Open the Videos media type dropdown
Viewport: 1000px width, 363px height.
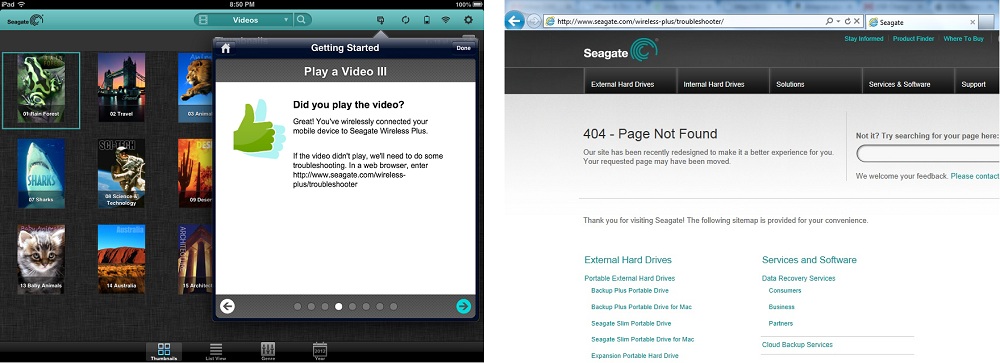click(x=244, y=20)
